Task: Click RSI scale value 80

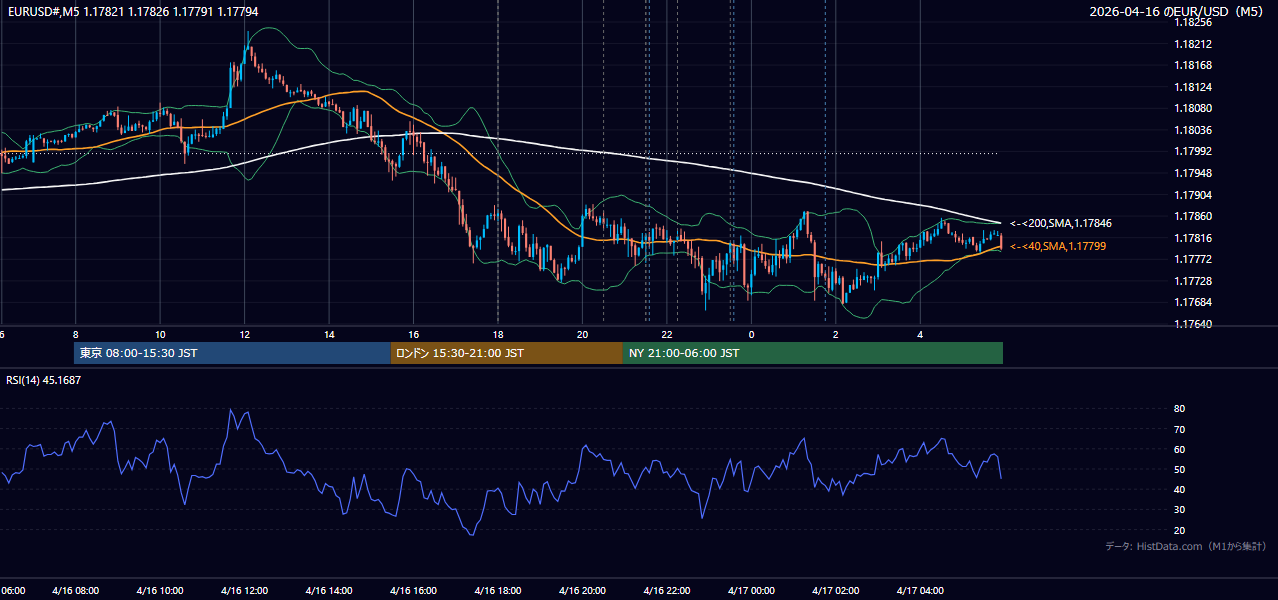Action: [x=1179, y=409]
